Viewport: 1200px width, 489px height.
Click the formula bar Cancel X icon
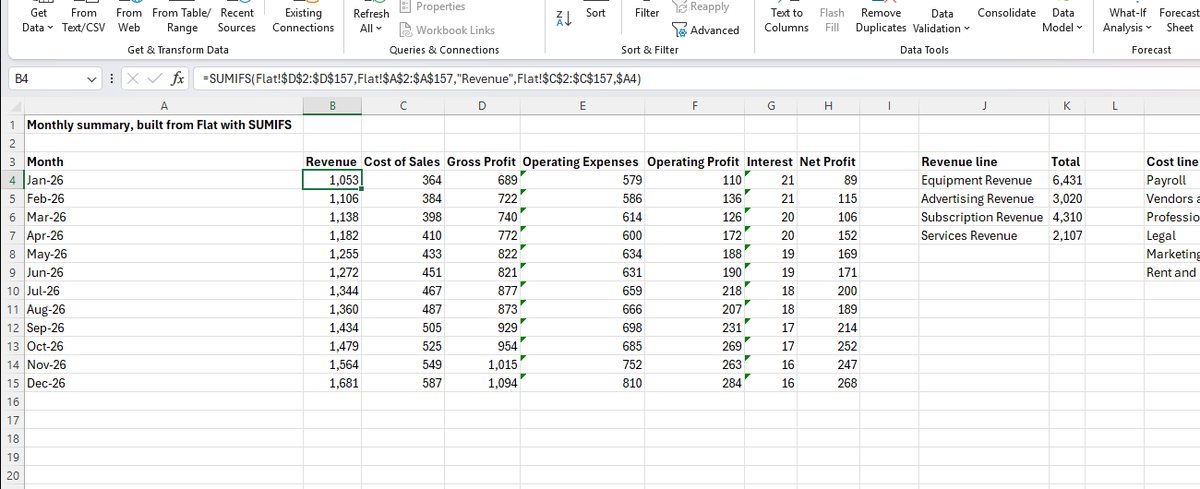[133, 78]
